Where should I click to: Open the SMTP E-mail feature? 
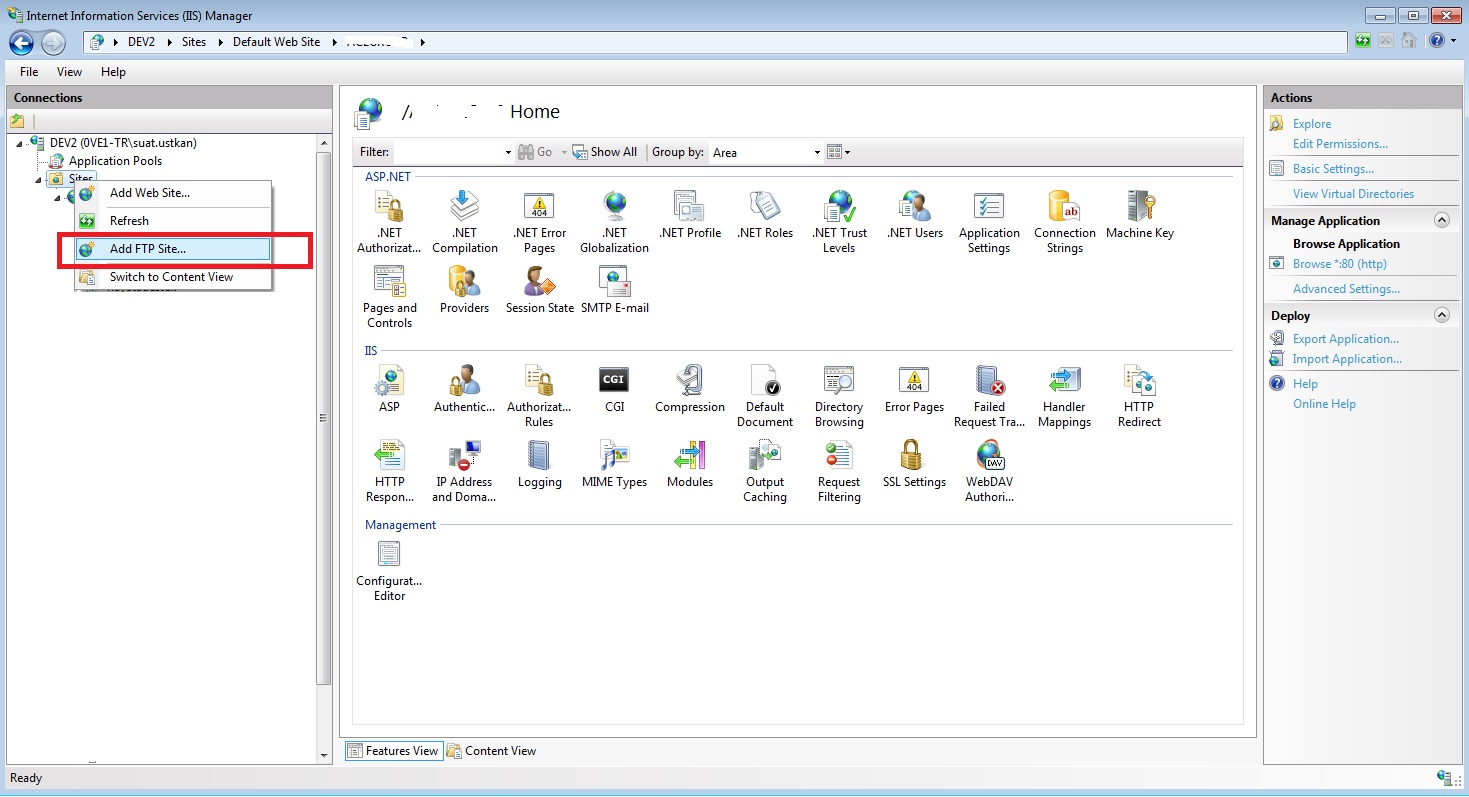coord(615,290)
